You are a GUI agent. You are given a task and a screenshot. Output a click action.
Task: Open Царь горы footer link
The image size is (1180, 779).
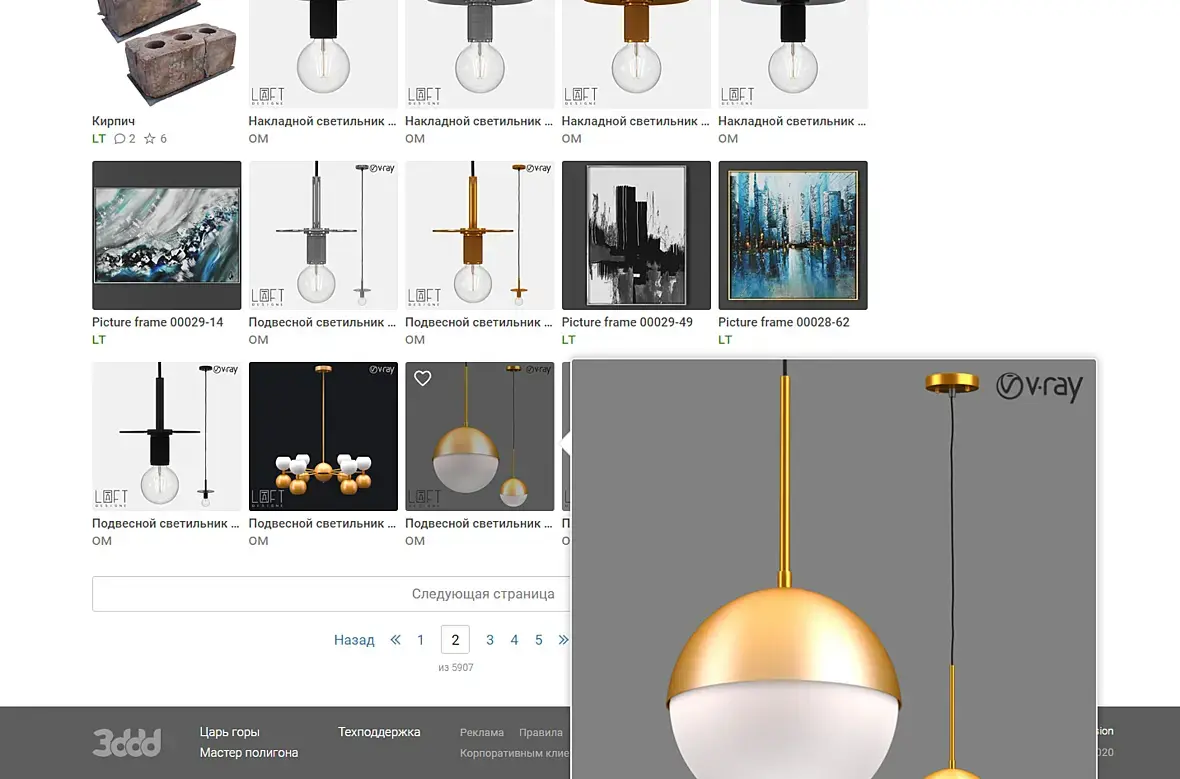coord(230,732)
